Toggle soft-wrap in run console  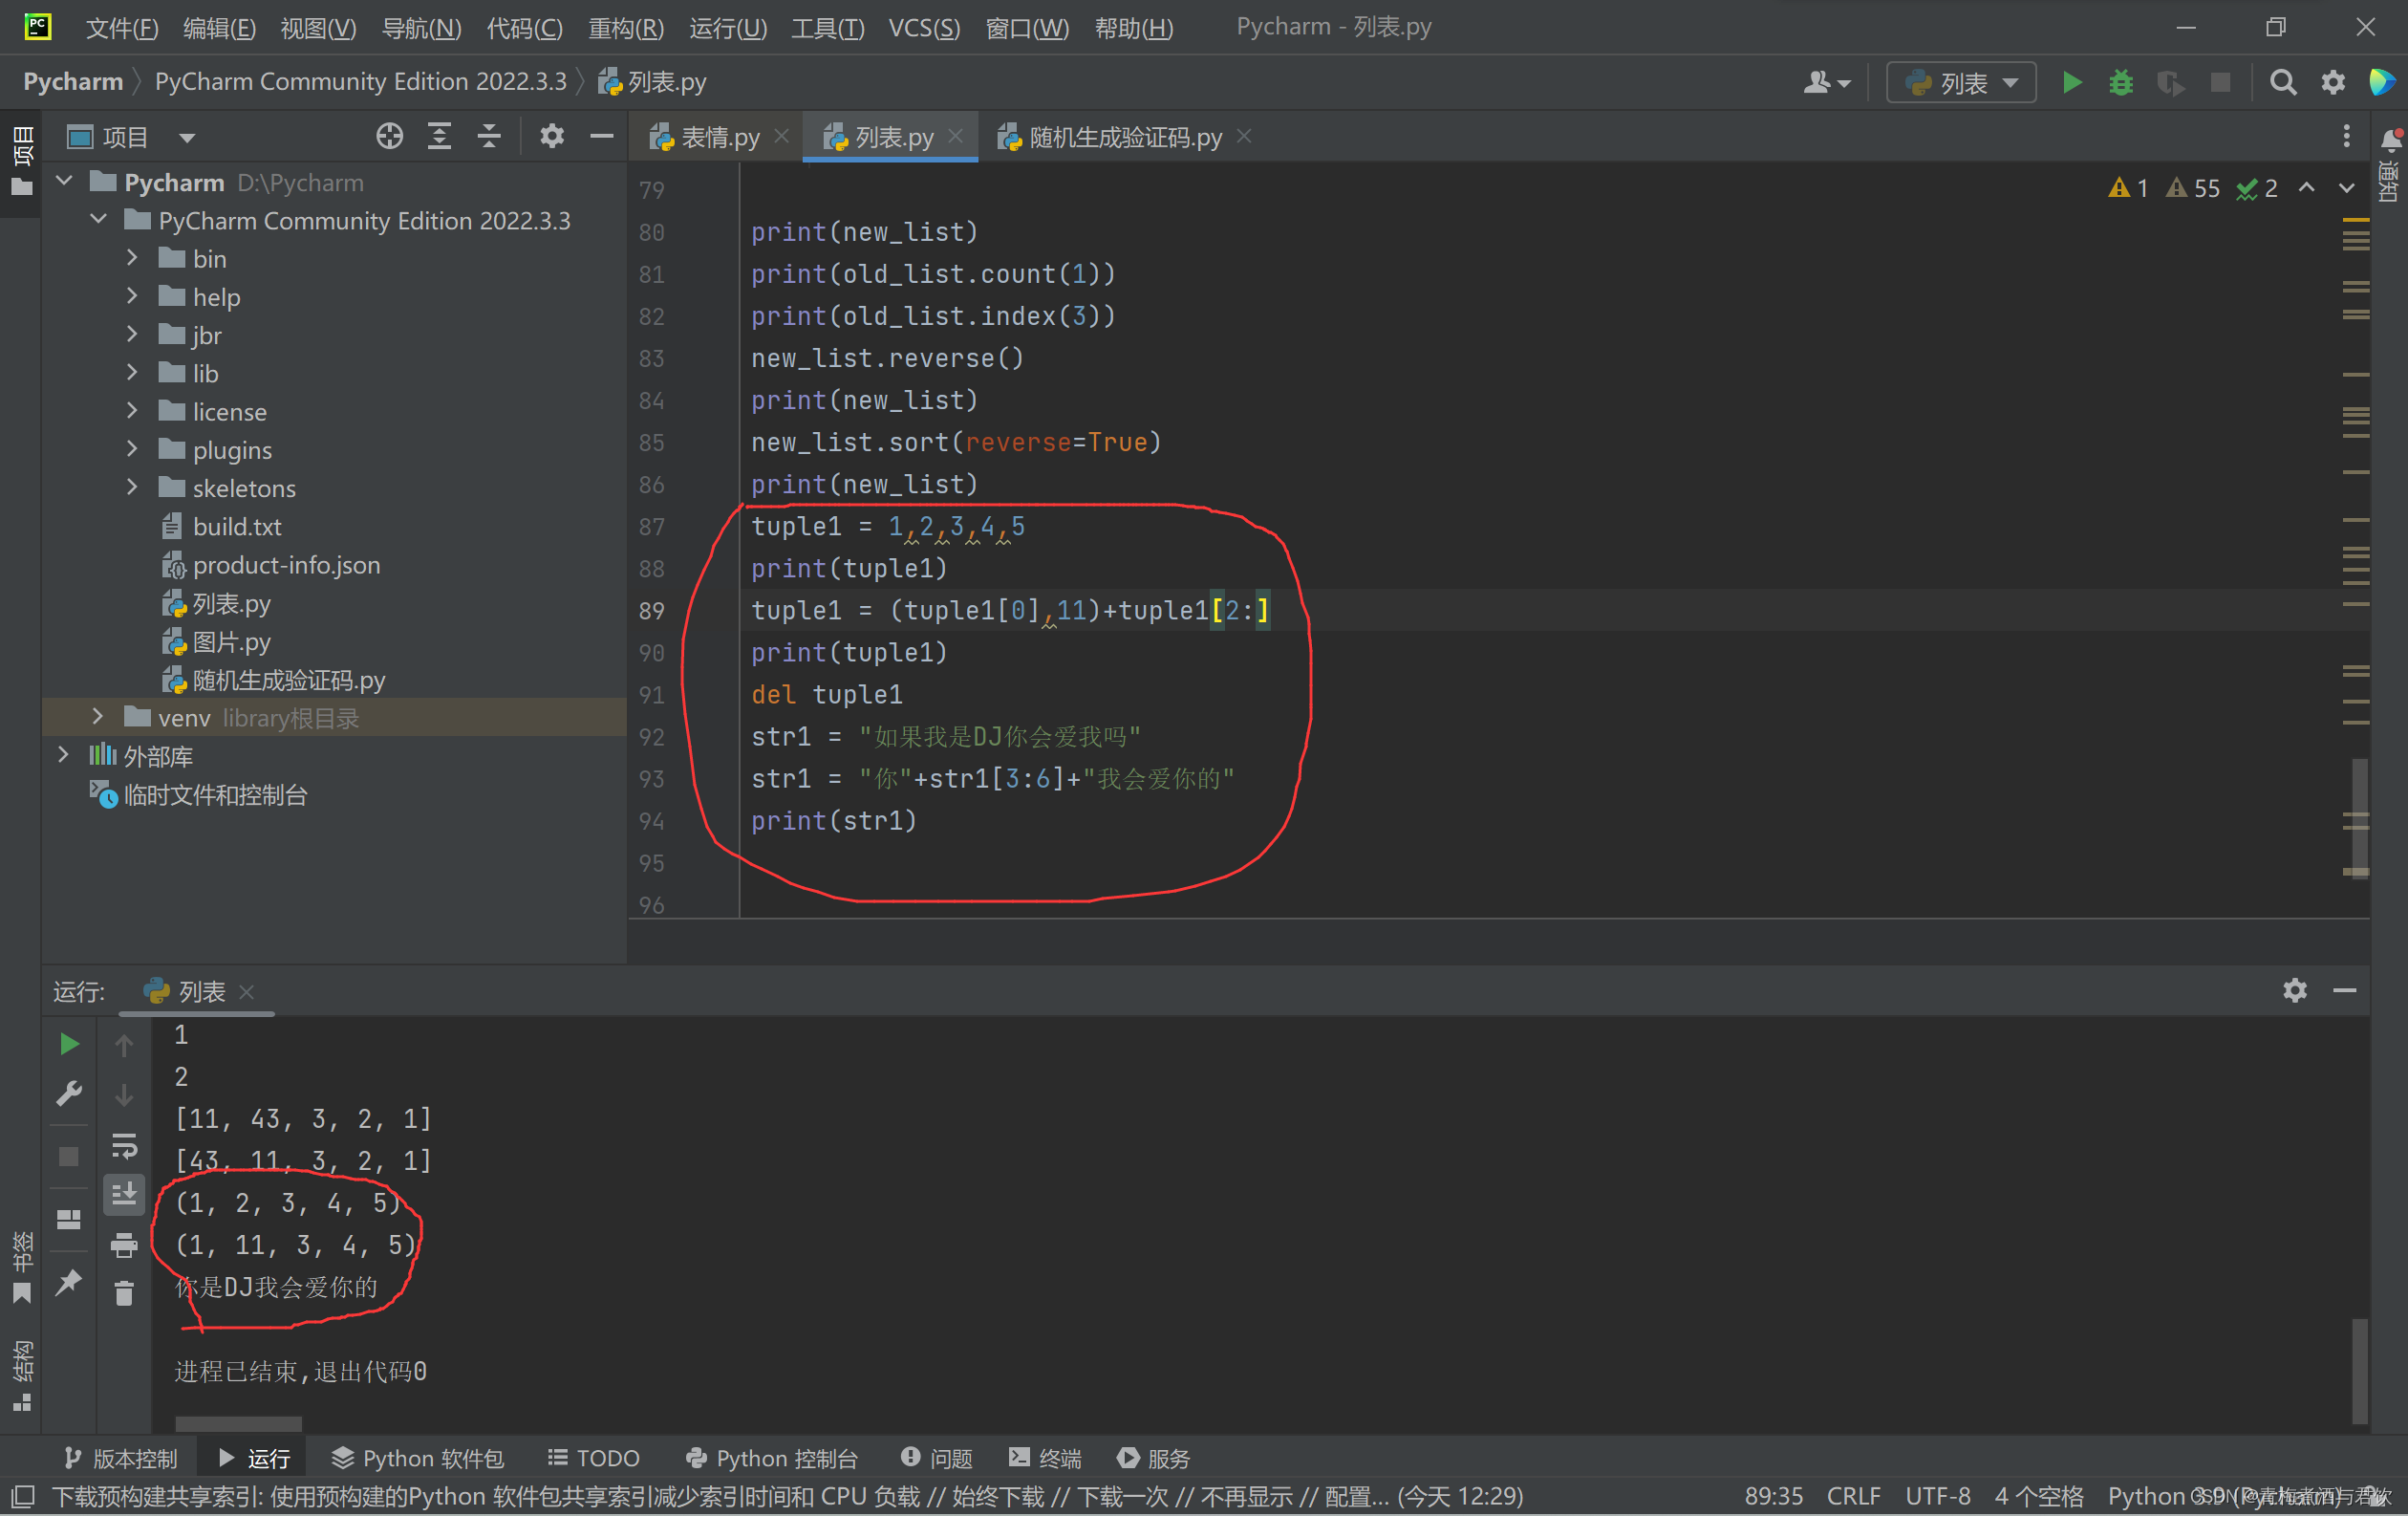pos(124,1145)
